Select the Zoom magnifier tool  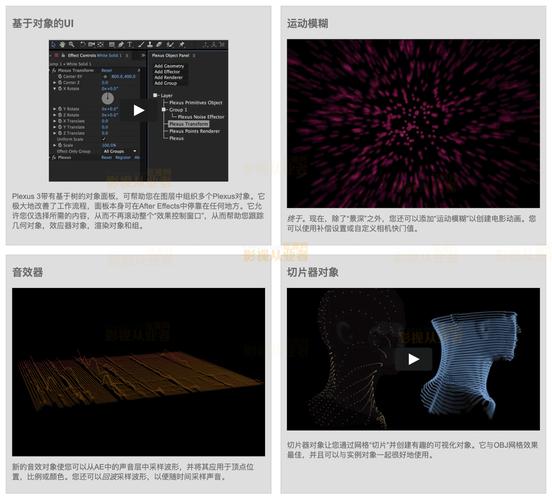[x=72, y=44]
